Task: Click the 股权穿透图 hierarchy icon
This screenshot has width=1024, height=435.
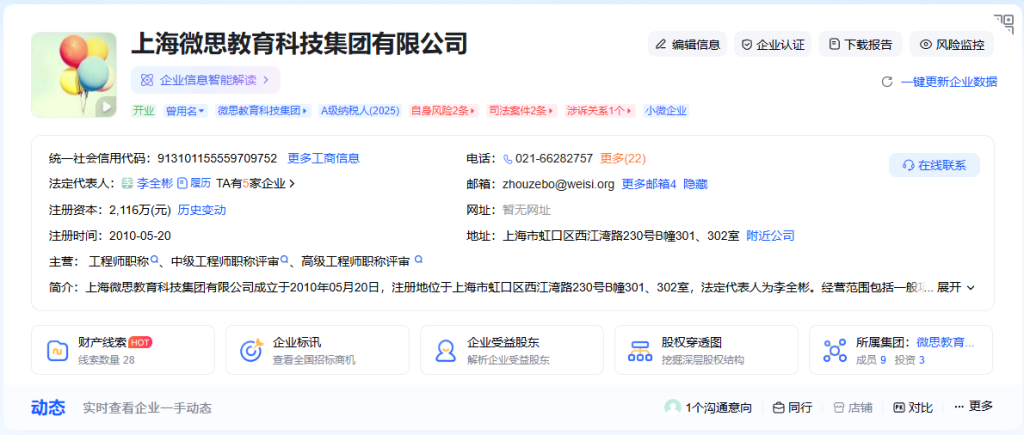Action: click(640, 351)
